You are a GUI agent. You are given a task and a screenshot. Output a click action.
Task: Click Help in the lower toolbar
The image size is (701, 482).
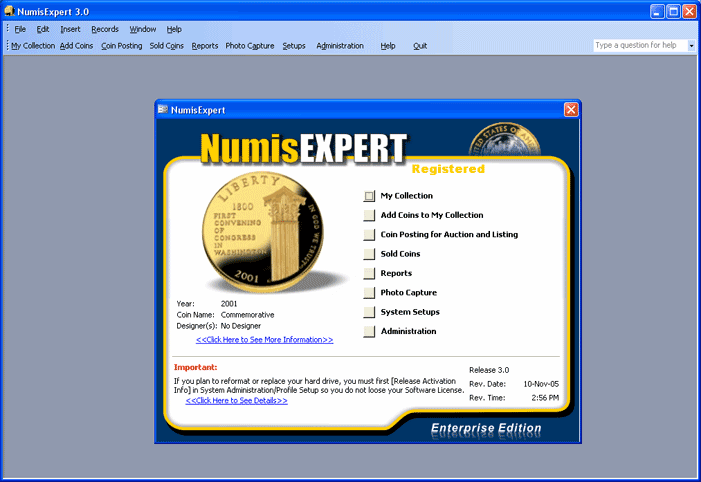388,46
